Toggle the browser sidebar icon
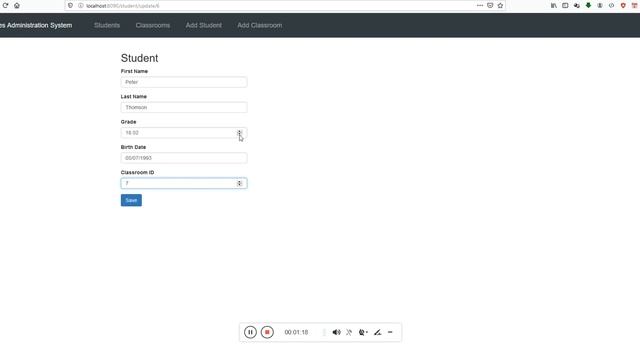This screenshot has height=360, width=640. tap(565, 6)
